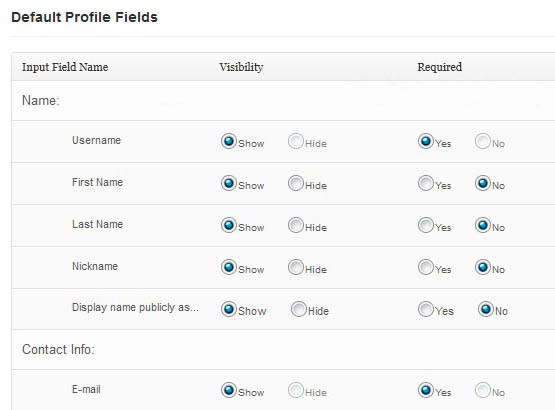Click the Visibility column header
555x410 pixels.
tap(241, 67)
